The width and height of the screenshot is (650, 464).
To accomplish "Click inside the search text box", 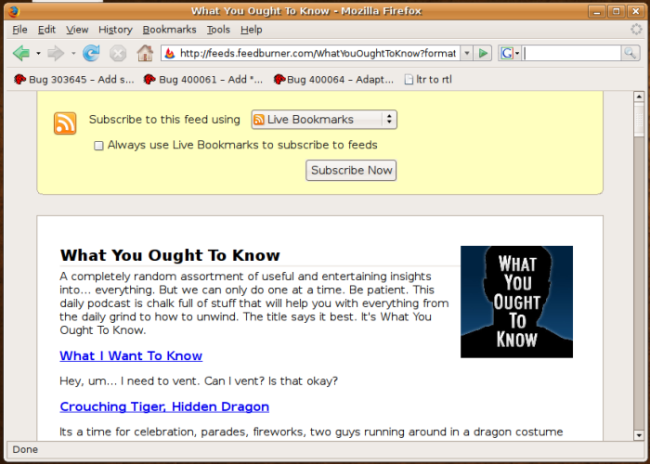I will click(x=571, y=53).
